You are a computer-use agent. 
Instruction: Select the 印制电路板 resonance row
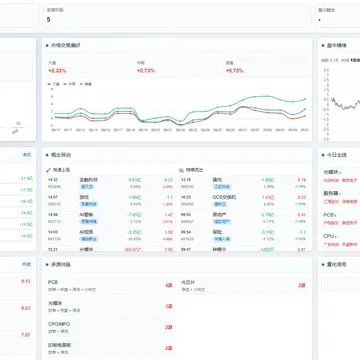click(110, 348)
